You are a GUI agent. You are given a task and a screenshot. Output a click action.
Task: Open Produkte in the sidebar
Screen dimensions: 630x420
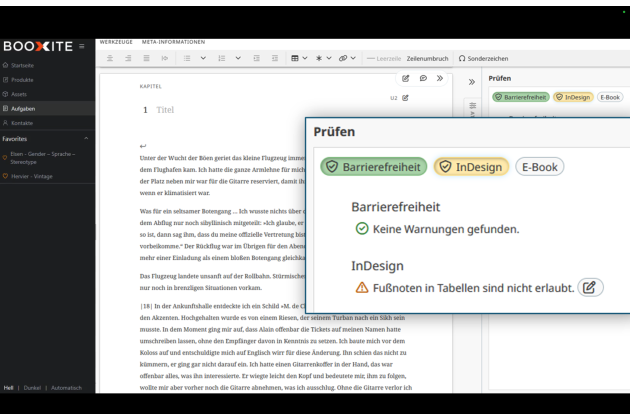point(47,80)
